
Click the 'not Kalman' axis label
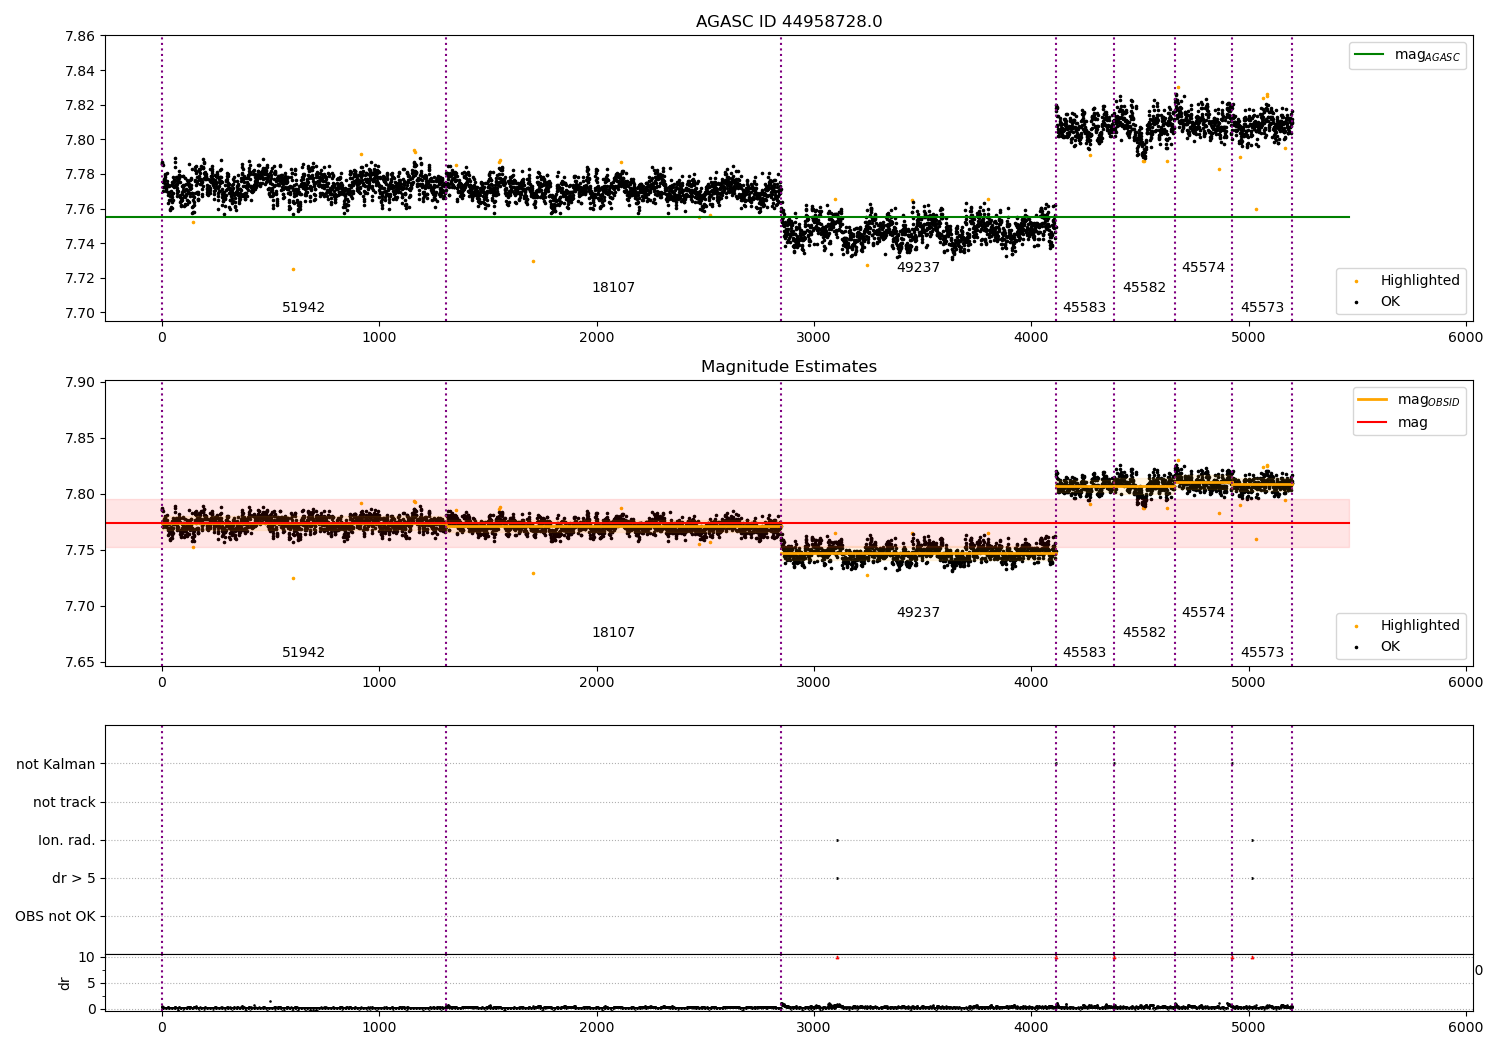click(56, 764)
